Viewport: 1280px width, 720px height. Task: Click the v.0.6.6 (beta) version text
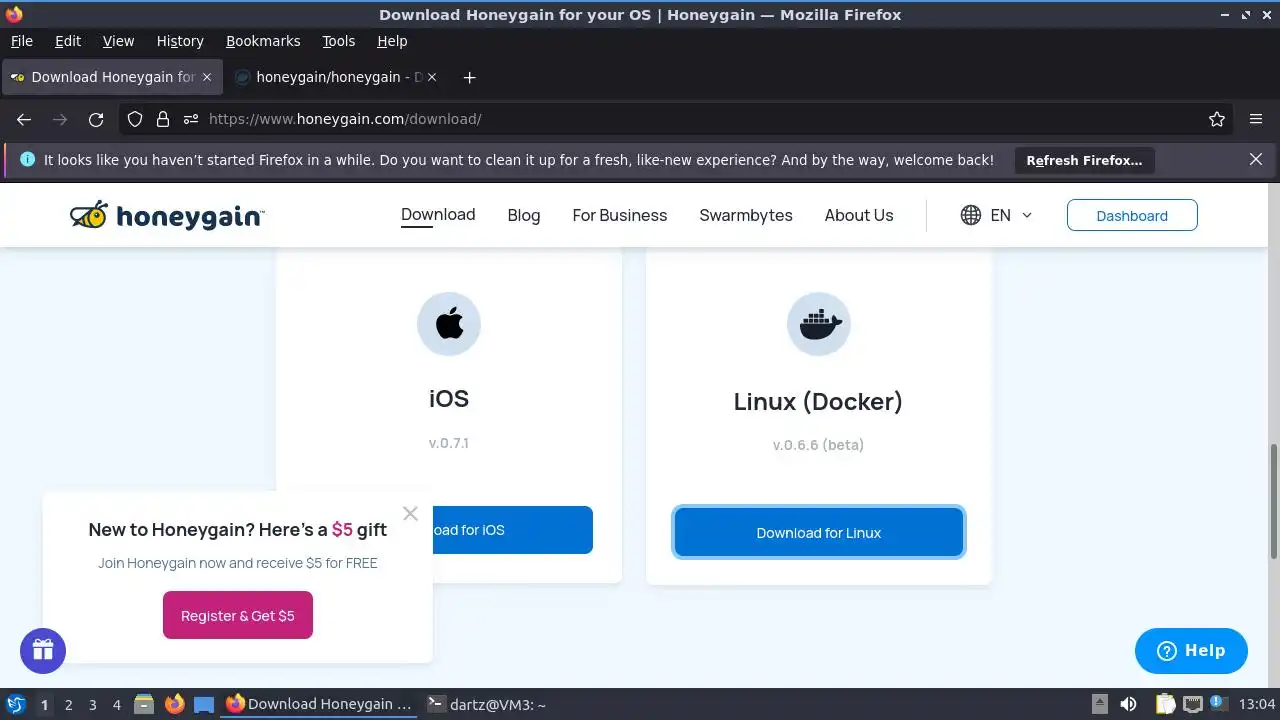[x=818, y=445]
